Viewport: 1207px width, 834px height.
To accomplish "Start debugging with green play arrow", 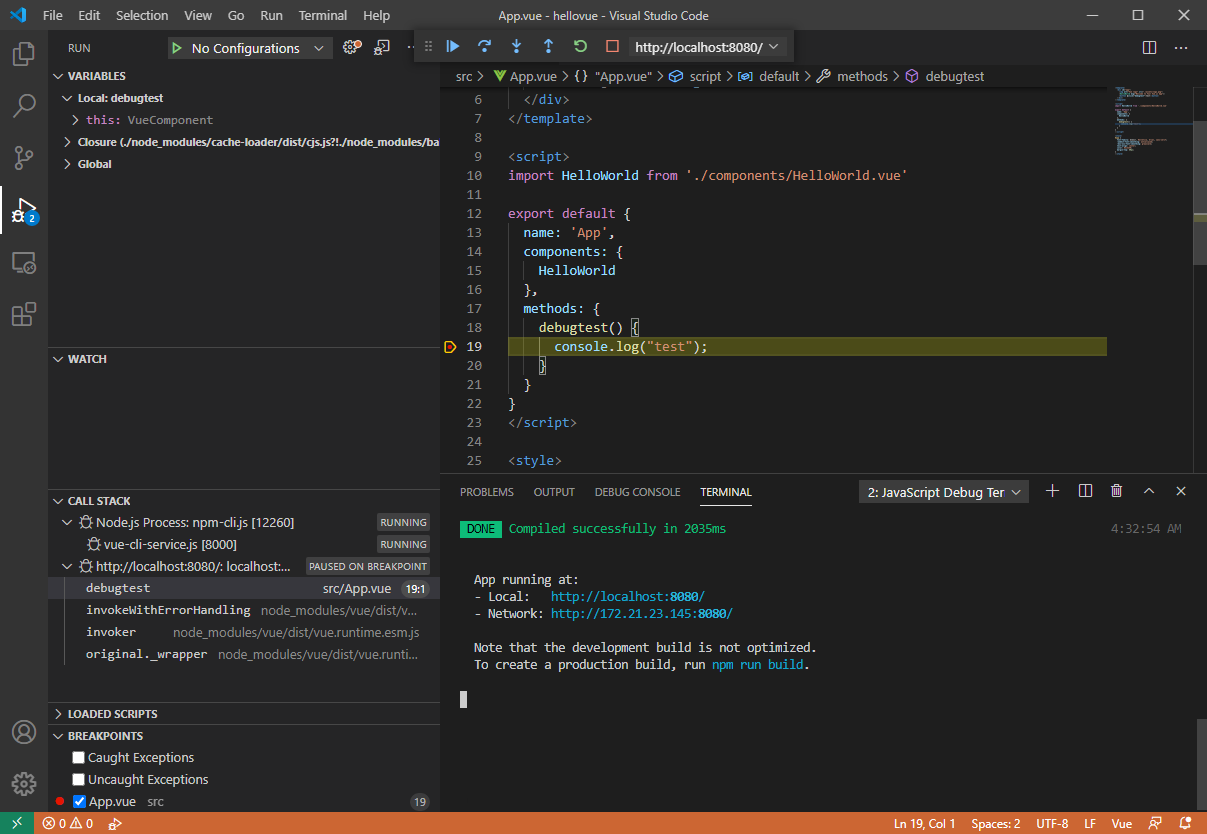I will [176, 48].
